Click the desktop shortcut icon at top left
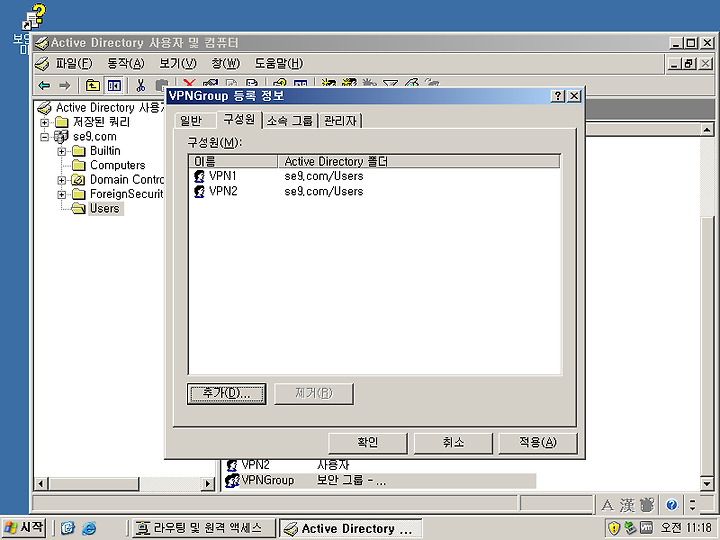The image size is (720, 540). [x=33, y=17]
